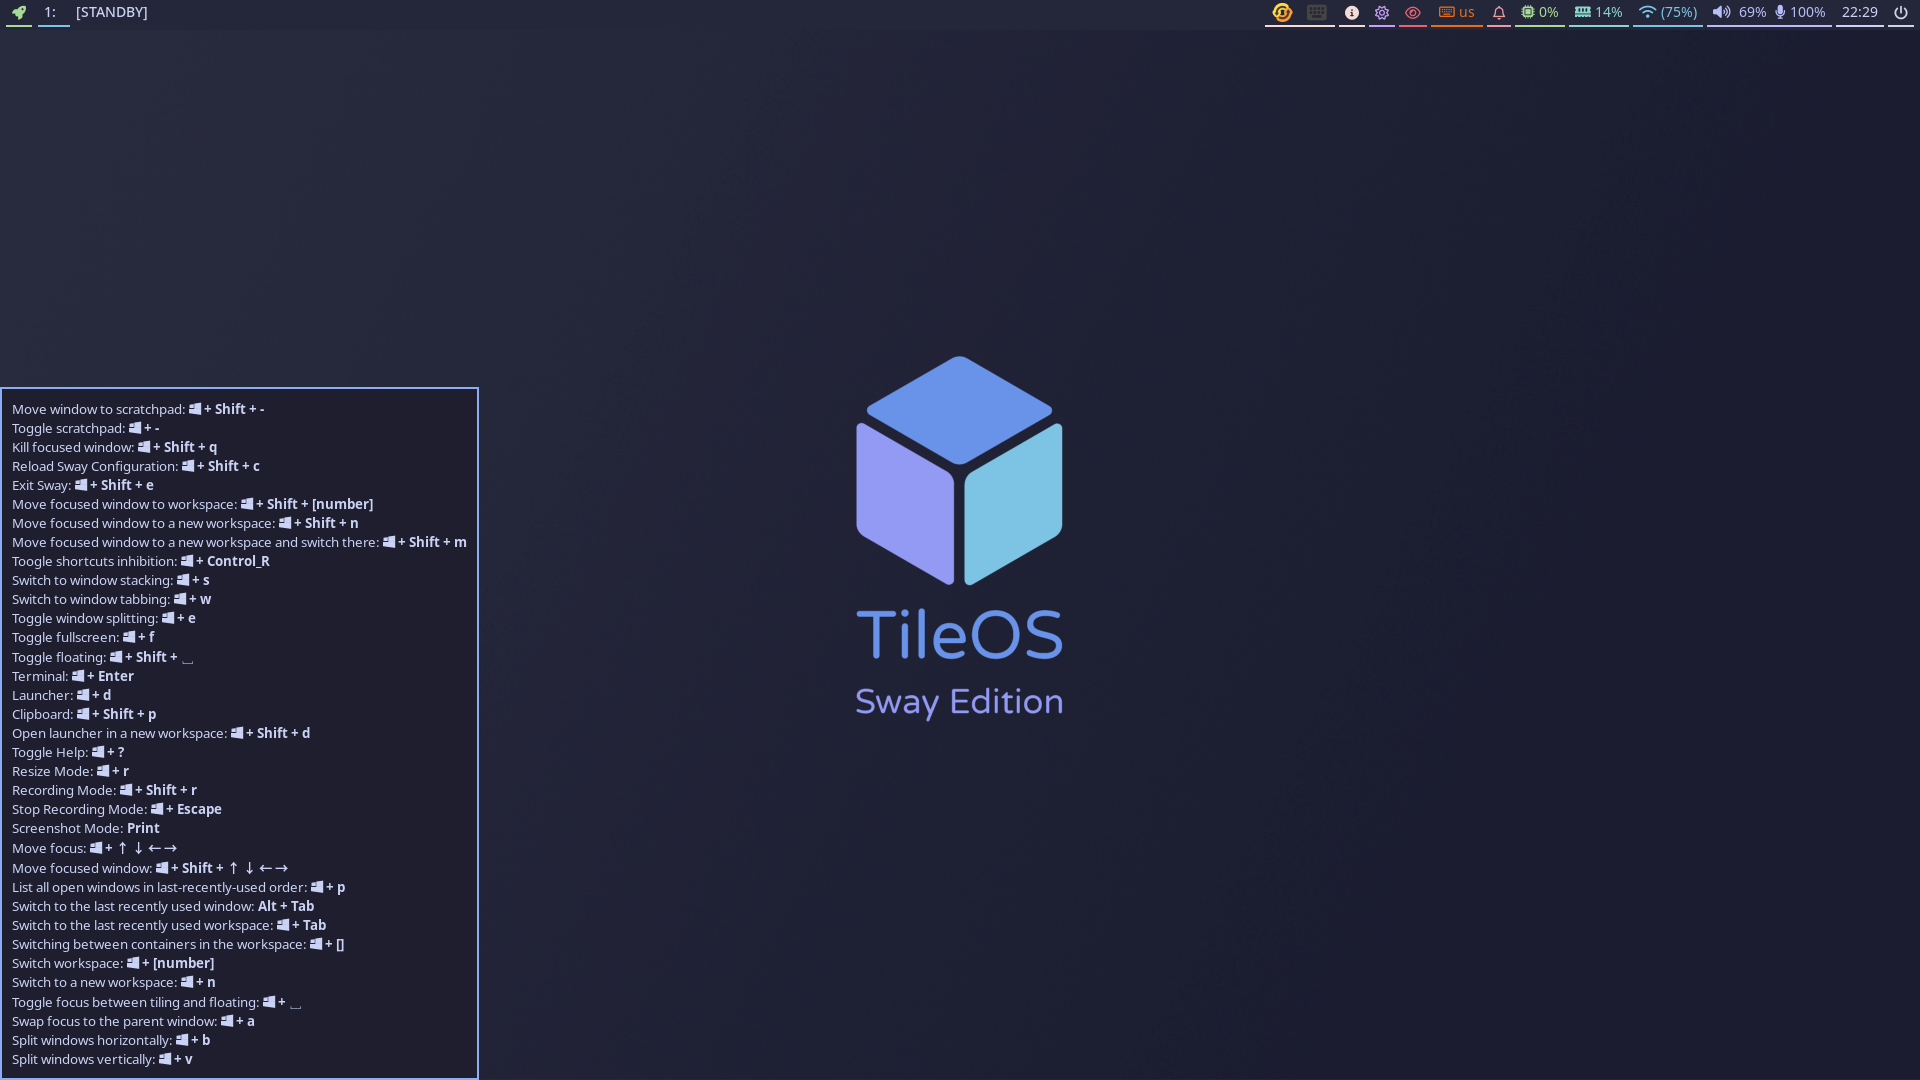Click 'Reload Sway Configuration' help line

[x=136, y=466]
